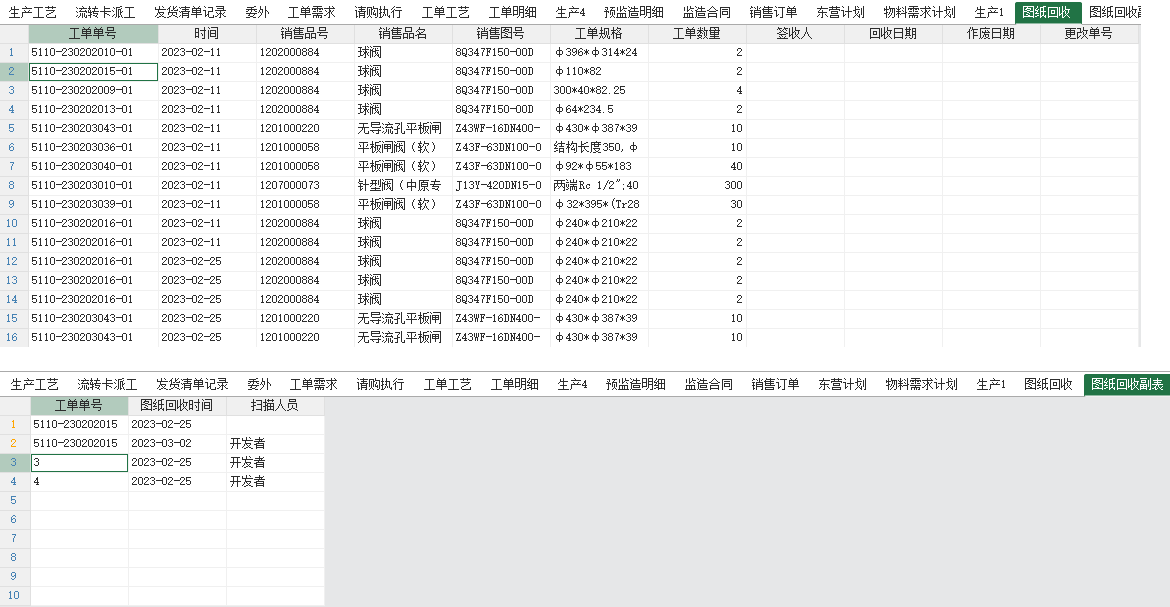The image size is (1170, 607).
Task: Open 监造合同 tab in the lower sheet
Action: [709, 385]
